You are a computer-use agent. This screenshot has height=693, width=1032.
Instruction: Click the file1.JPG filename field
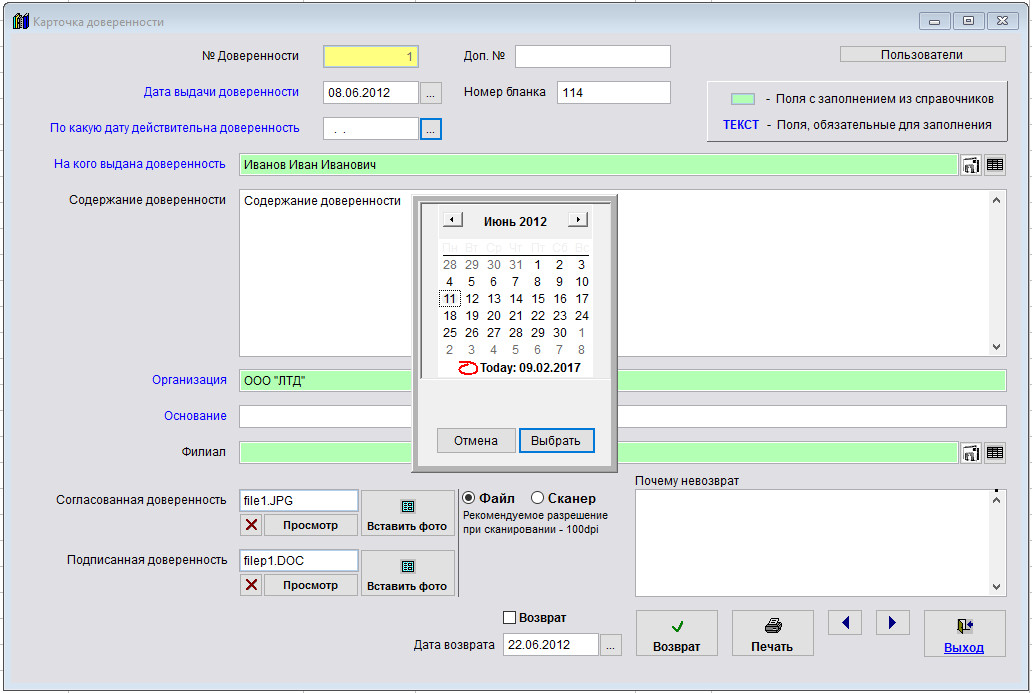coord(299,501)
